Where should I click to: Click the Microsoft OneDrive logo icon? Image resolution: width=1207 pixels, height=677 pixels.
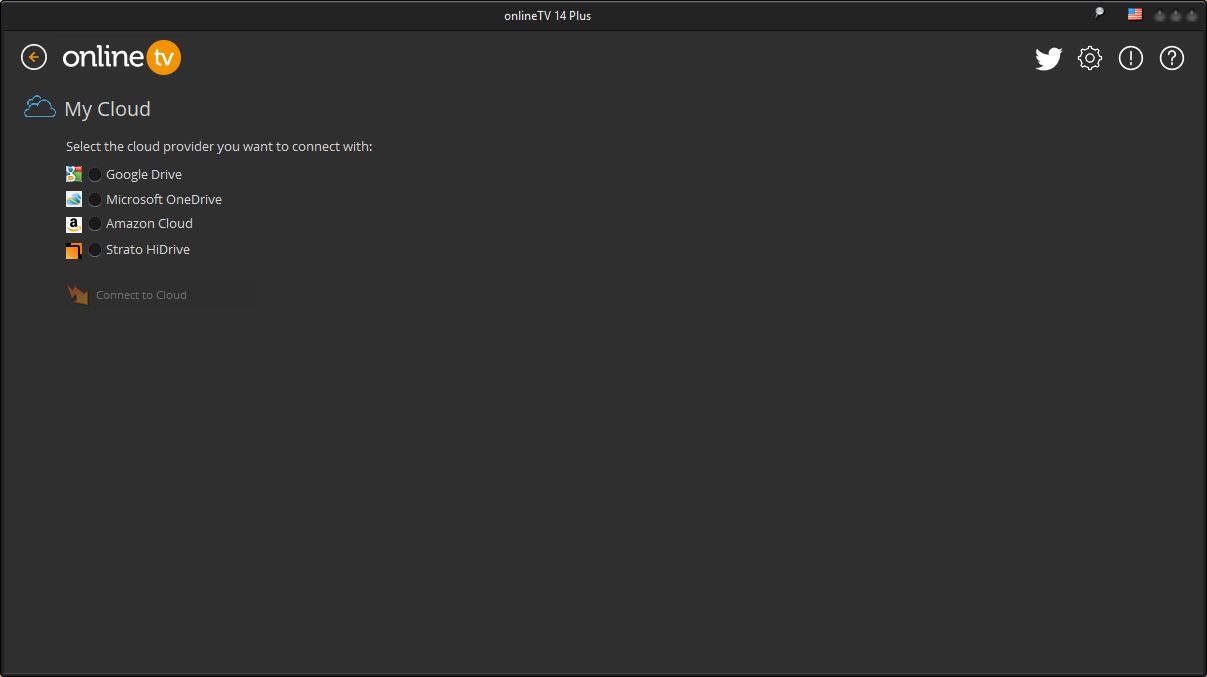click(74, 199)
